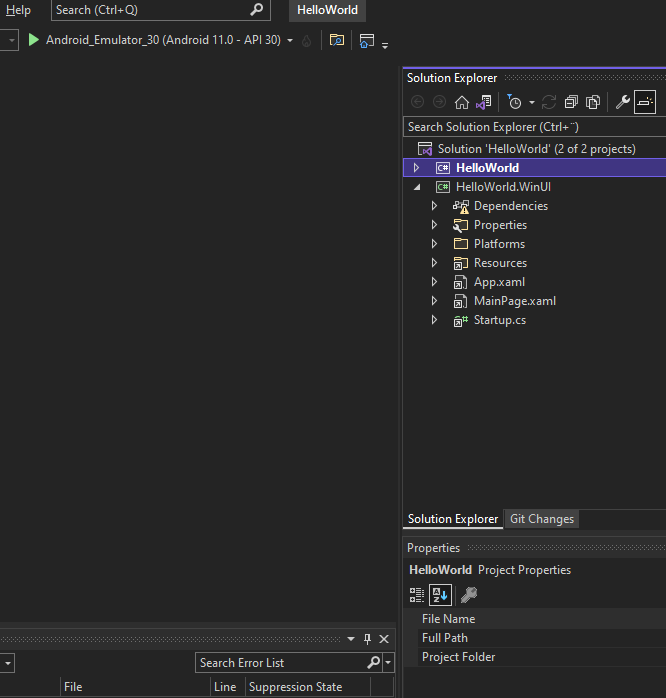
Task: Click the Pending Changes Filter clock icon
Action: [x=514, y=102]
